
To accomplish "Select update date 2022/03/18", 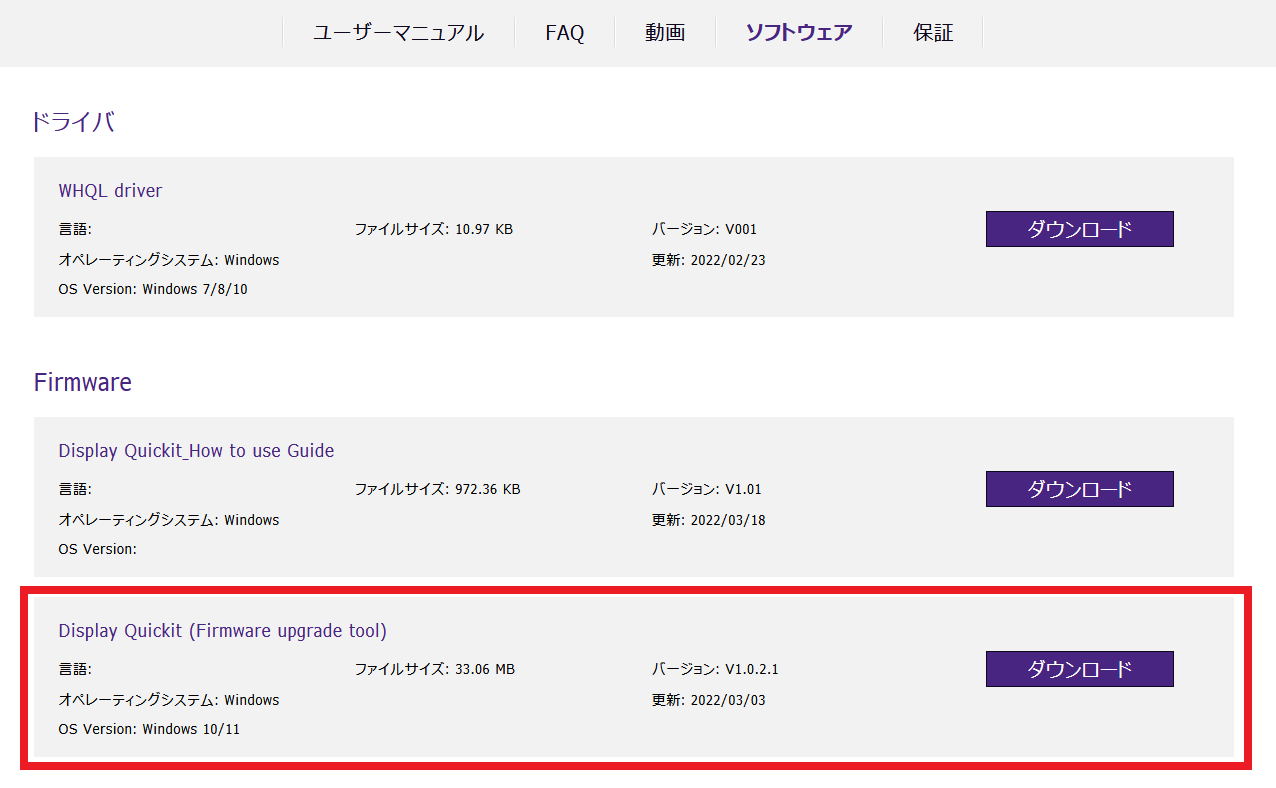I will pos(708,520).
